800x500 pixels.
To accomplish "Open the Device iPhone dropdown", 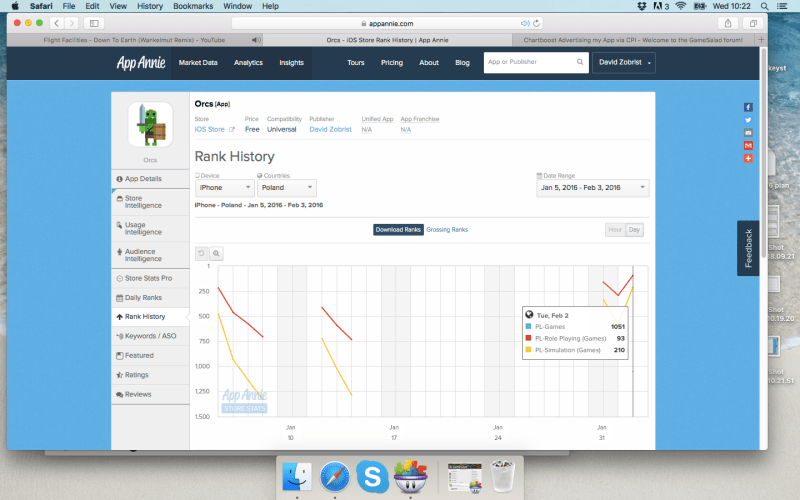I will [224, 188].
